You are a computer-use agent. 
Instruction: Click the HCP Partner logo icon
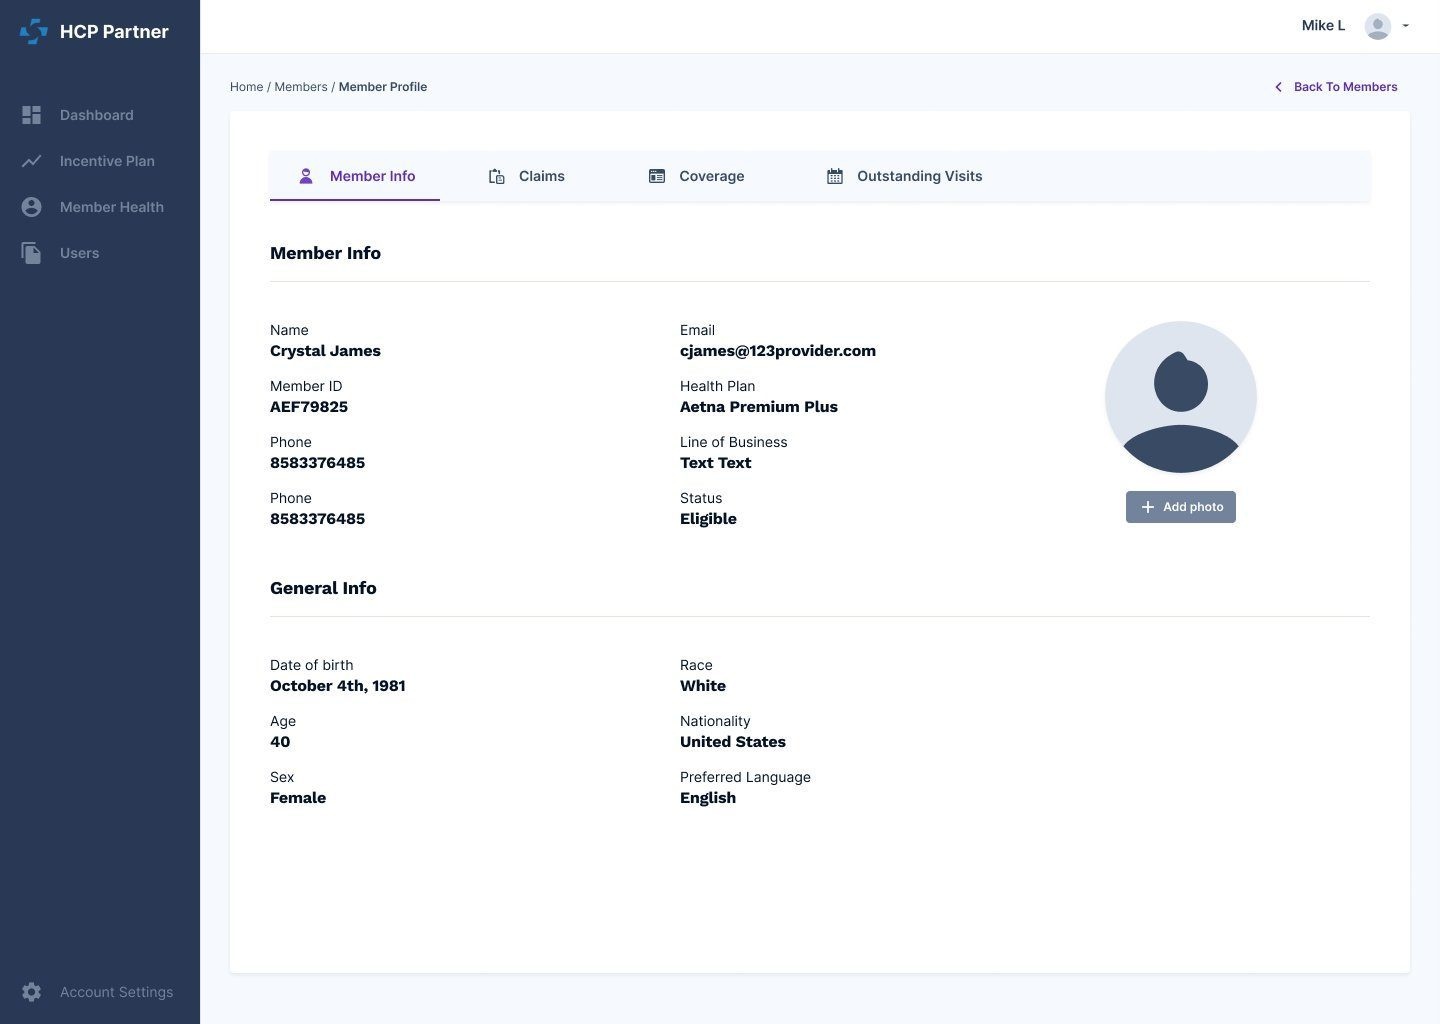[33, 31]
